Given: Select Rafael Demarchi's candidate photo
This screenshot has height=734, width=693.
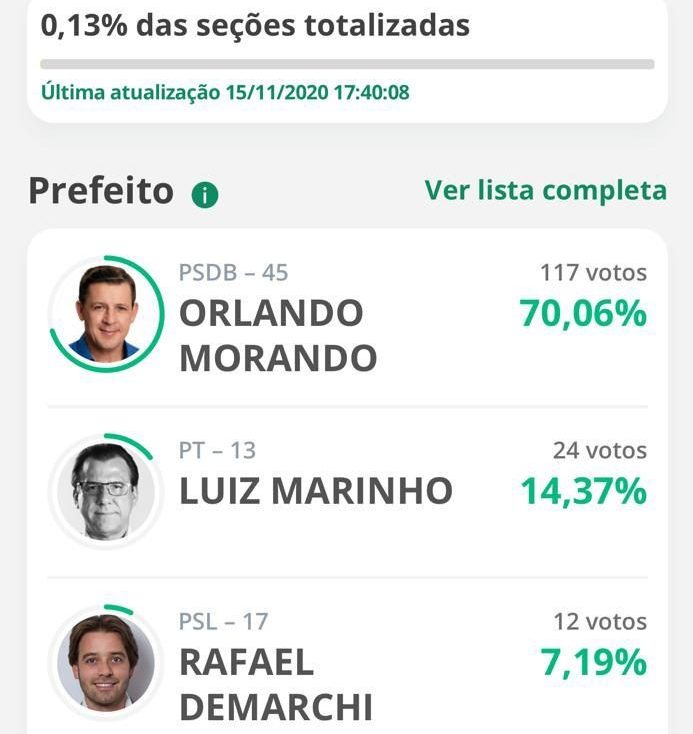Looking at the screenshot, I should 106,661.
